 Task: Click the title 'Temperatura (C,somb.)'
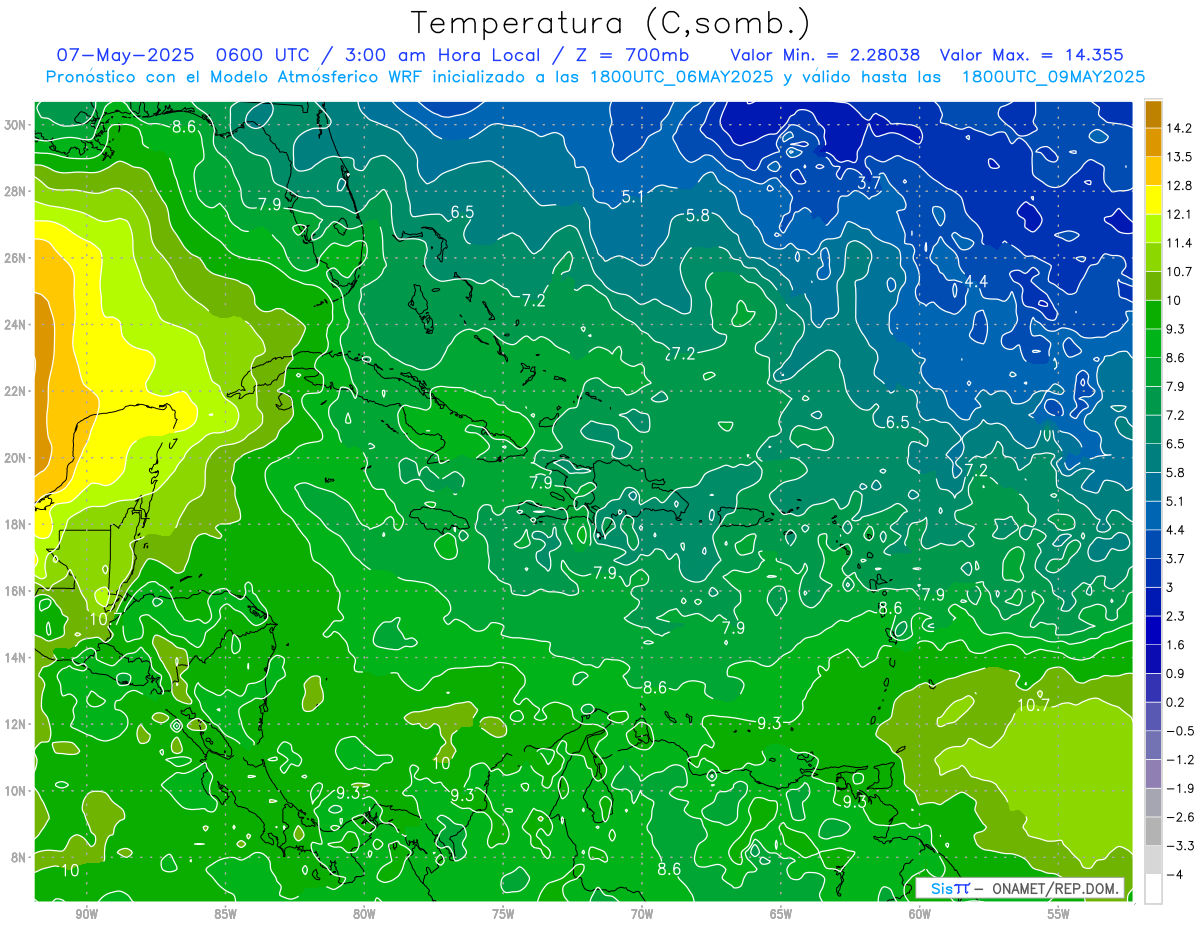611,23
